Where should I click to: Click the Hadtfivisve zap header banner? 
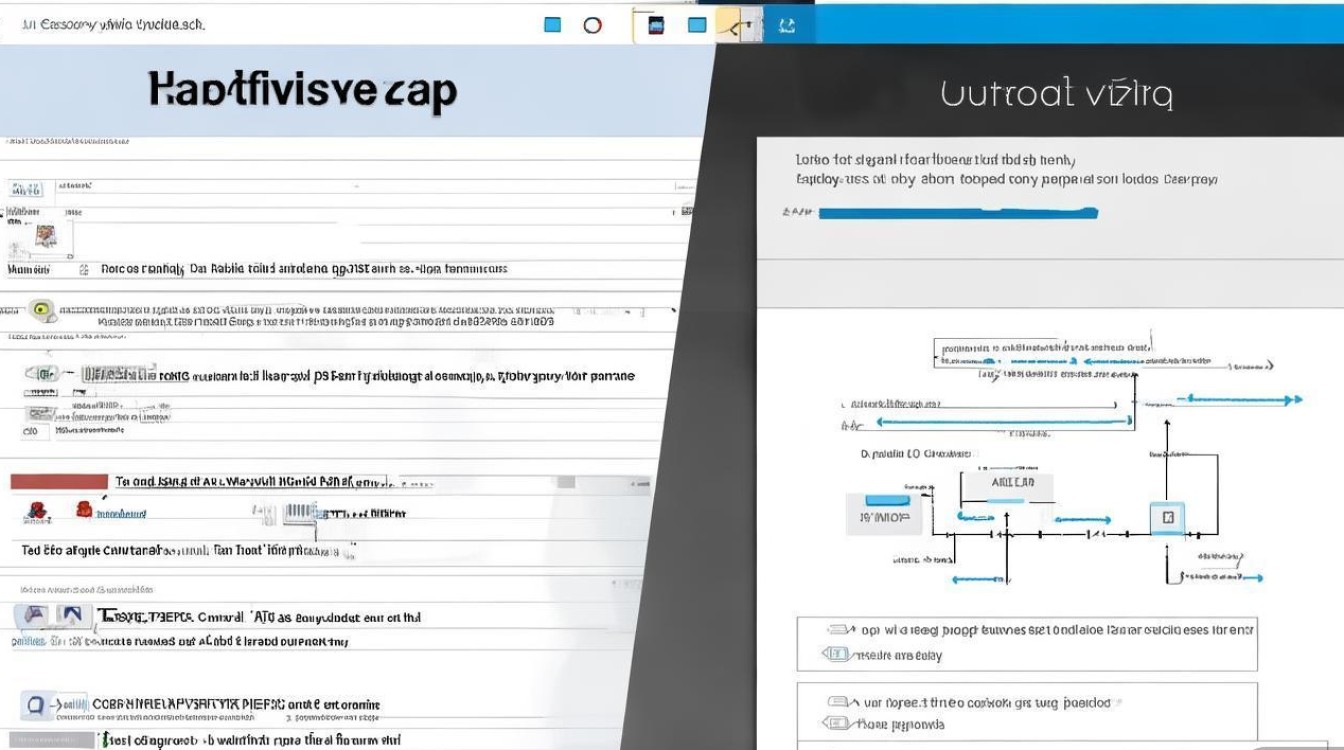303,90
